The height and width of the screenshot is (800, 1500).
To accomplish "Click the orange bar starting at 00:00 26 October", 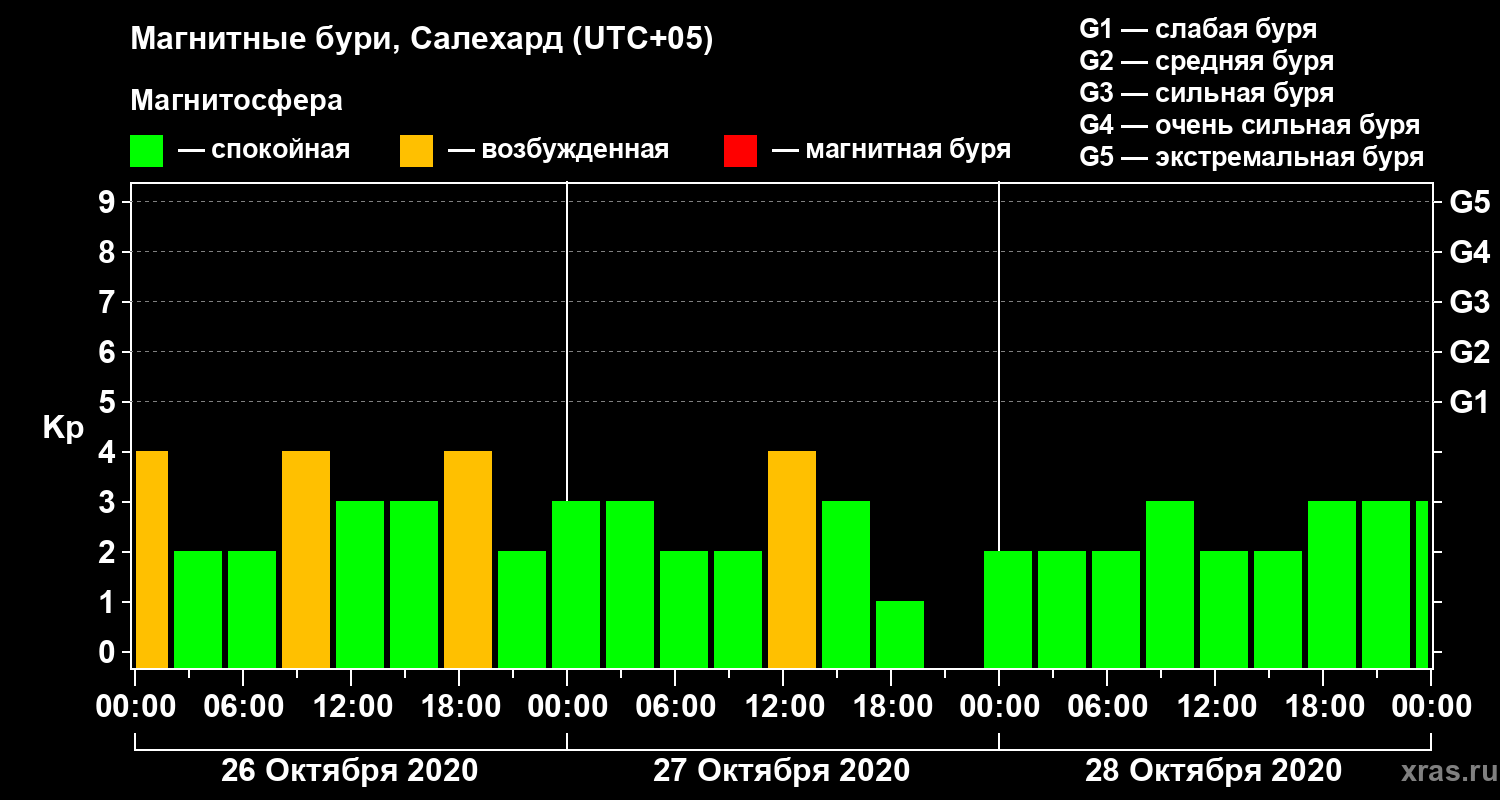I will [x=151, y=560].
